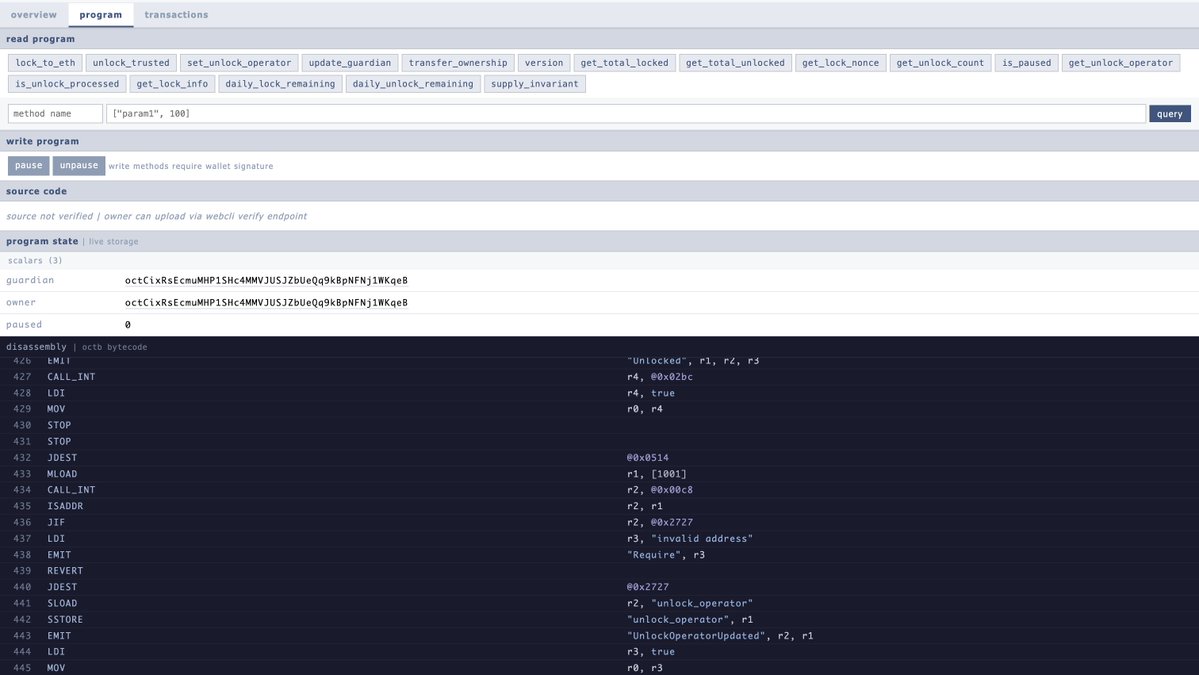Click the "UnlockOperatorUpdated" operand text
Screen dimensions: 1199x675
coord(698,635)
